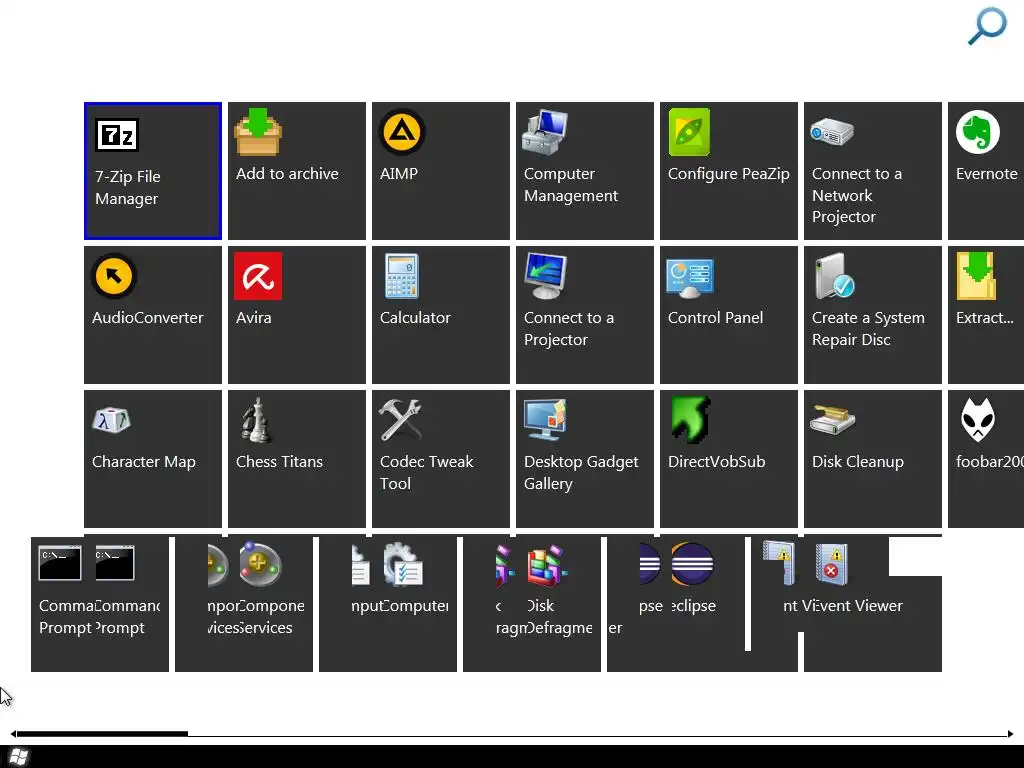The width and height of the screenshot is (1024, 768).
Task: Click the Character Map label
Action: click(x=144, y=462)
